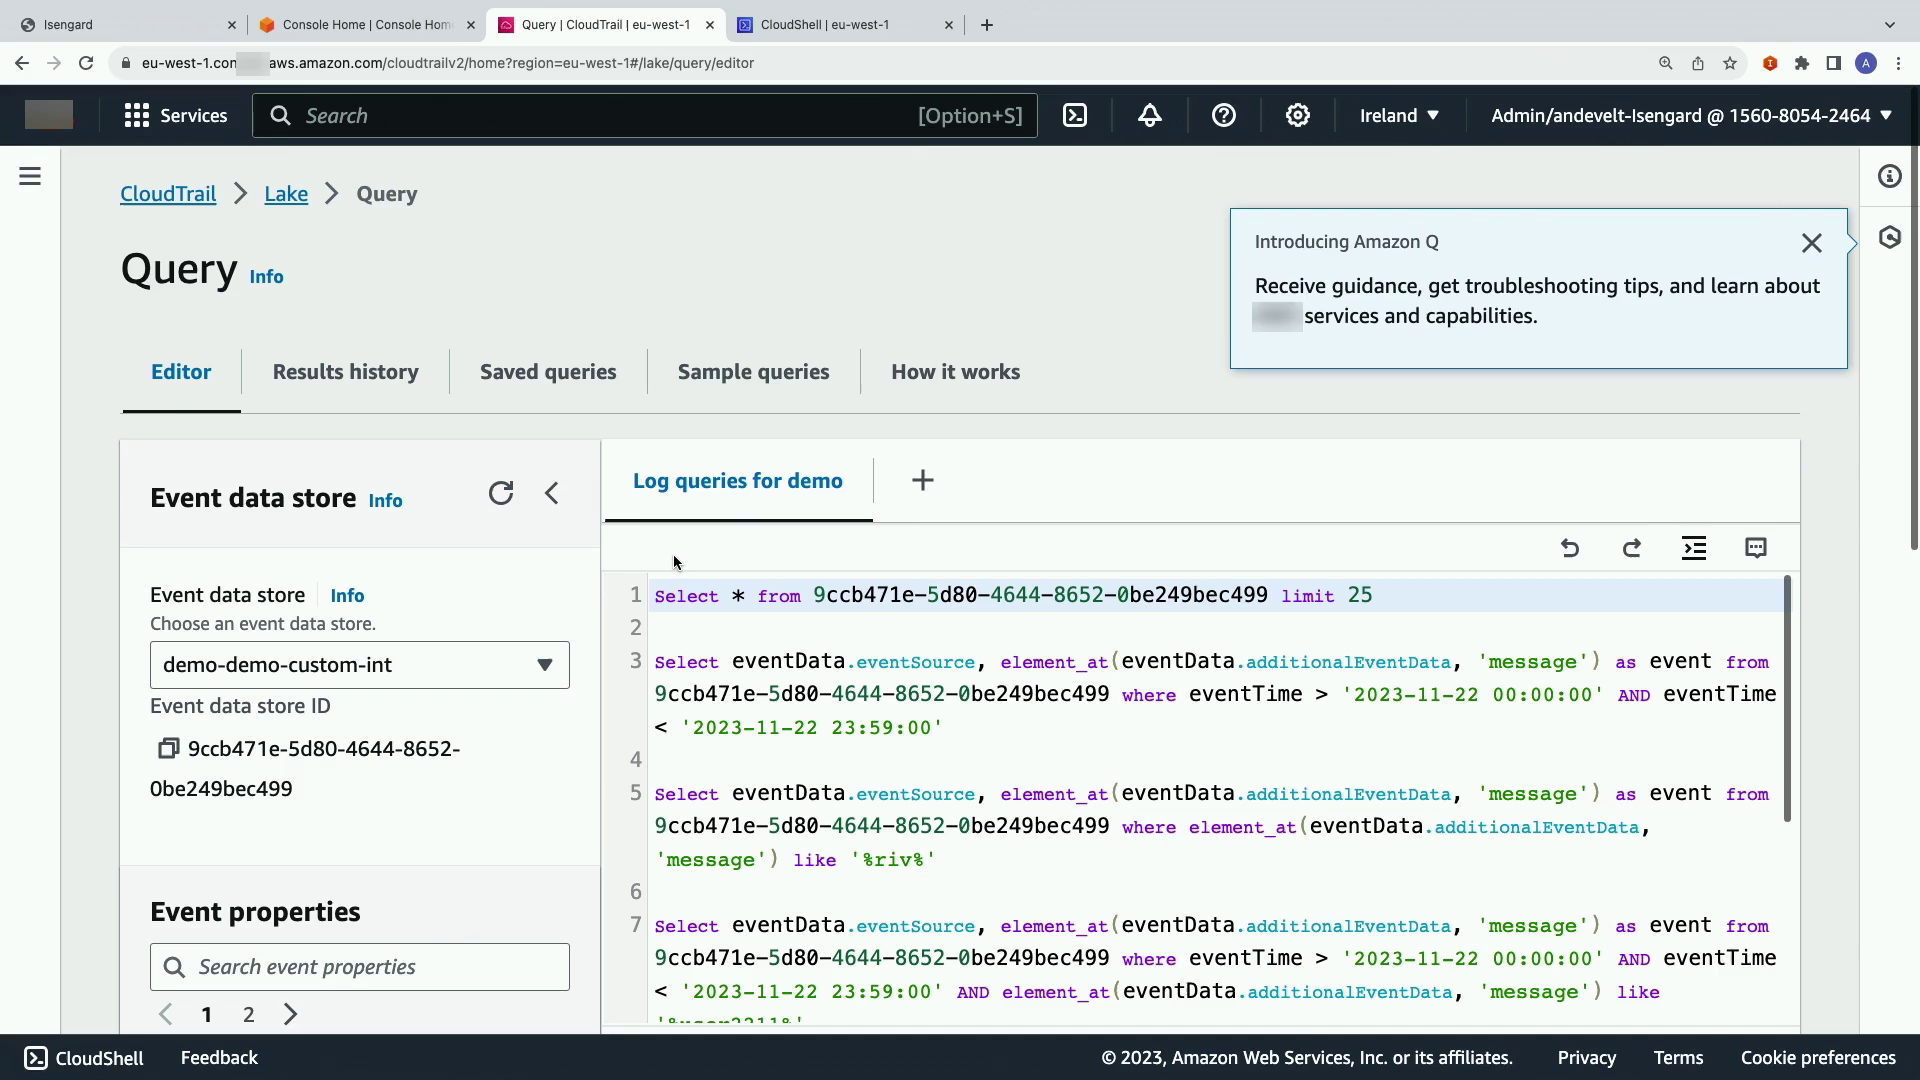Follow the CloudTrail breadcrumb link
The height and width of the screenshot is (1080, 1920).
point(168,194)
